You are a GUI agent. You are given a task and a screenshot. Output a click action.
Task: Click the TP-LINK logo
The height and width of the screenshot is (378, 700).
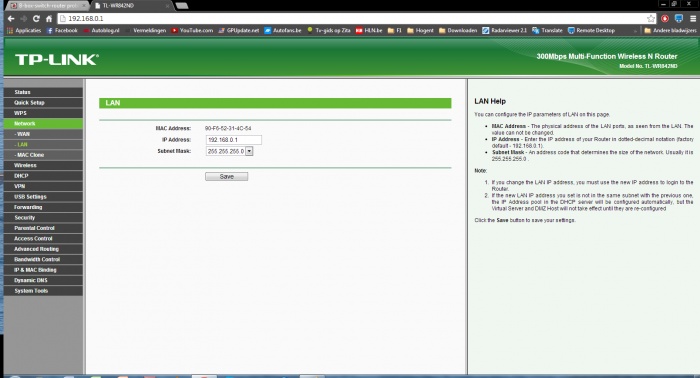(57, 59)
